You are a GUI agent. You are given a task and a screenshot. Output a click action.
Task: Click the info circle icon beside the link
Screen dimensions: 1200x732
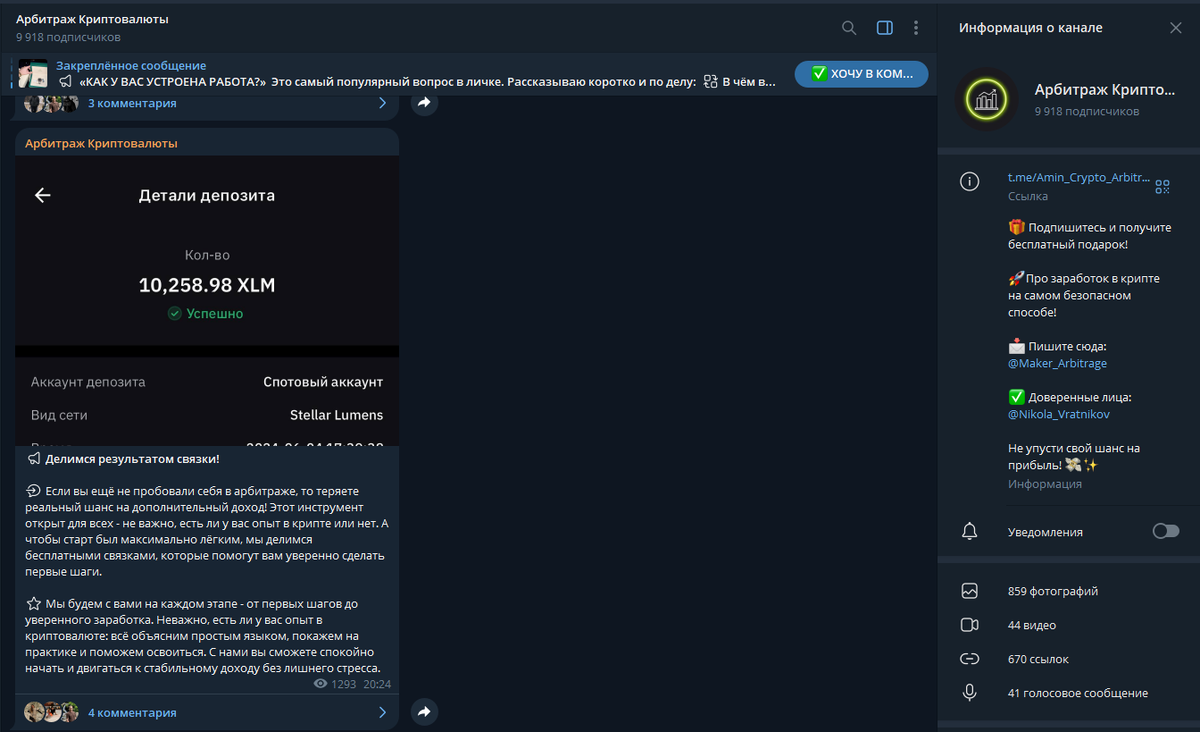tap(969, 182)
